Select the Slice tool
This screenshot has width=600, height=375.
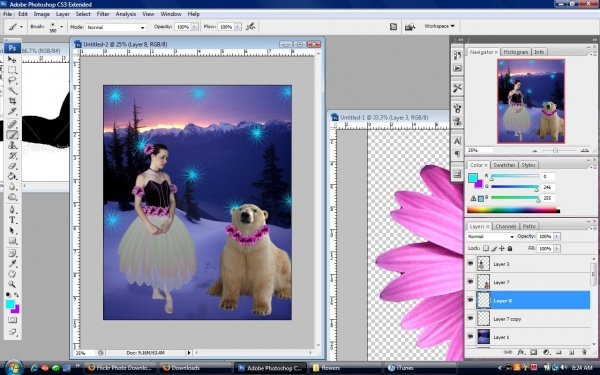click(12, 111)
